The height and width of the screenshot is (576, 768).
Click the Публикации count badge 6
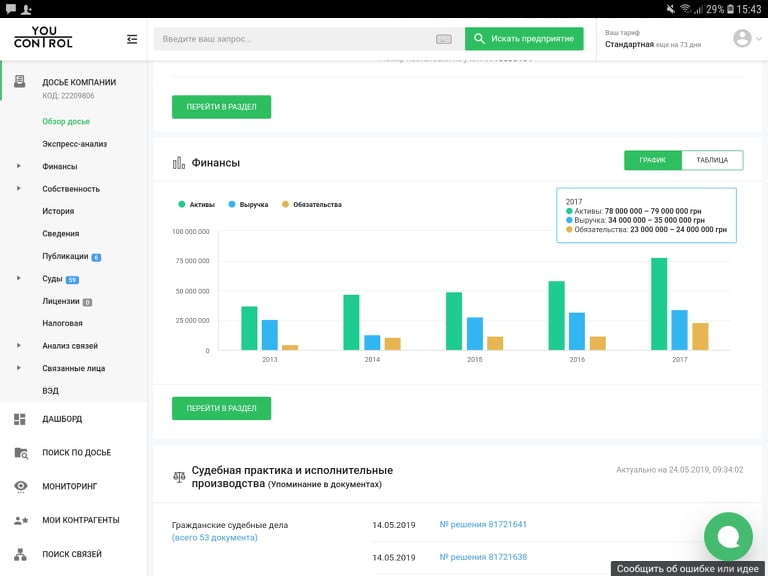click(x=96, y=257)
